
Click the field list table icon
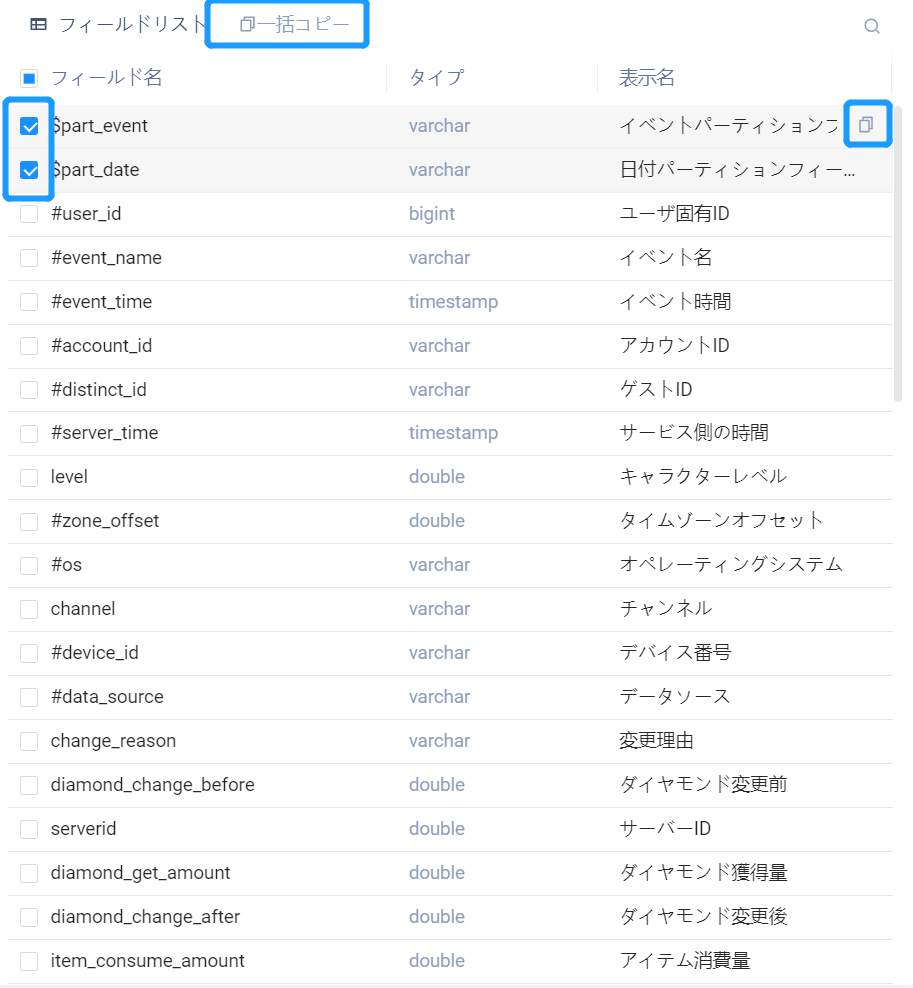tap(37, 24)
